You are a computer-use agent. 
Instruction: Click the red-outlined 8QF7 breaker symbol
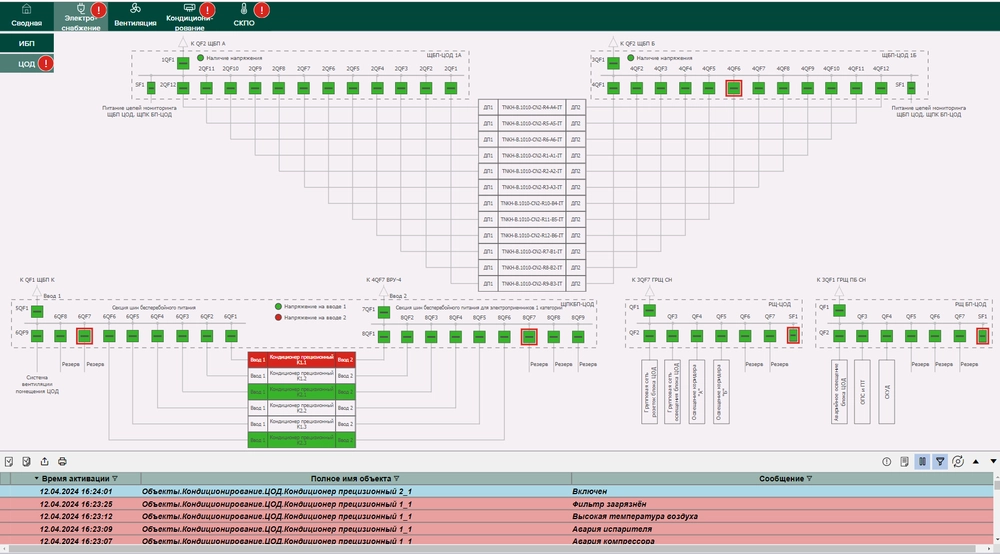530,335
